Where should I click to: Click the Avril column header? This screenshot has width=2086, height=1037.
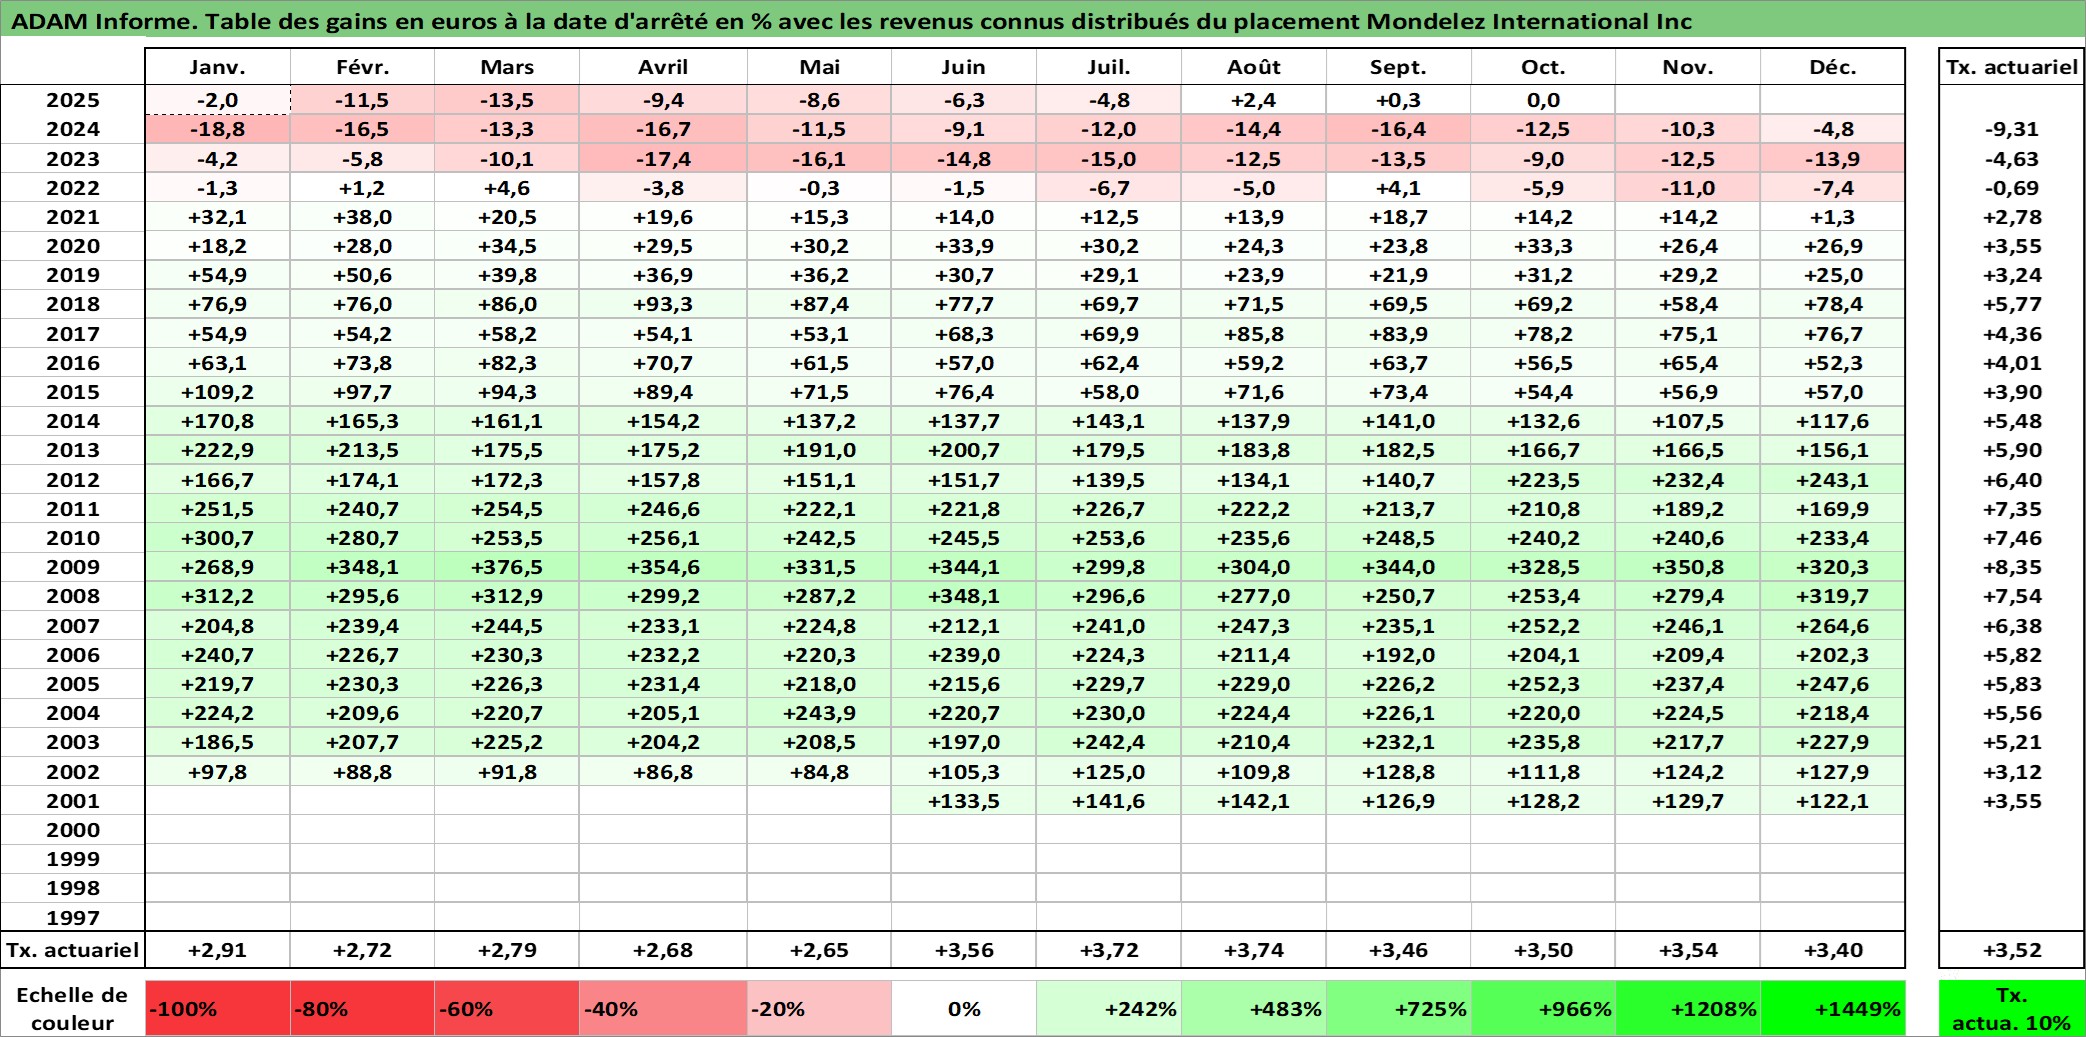click(x=663, y=67)
